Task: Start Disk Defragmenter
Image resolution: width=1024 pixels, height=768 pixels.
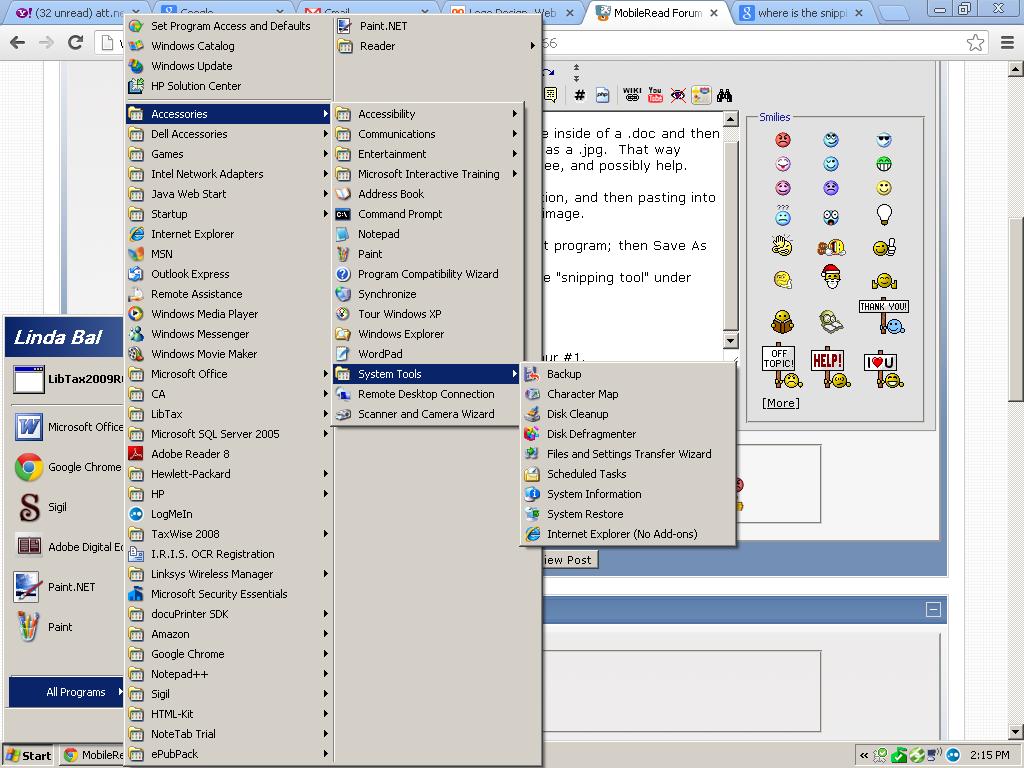Action: tap(628, 434)
